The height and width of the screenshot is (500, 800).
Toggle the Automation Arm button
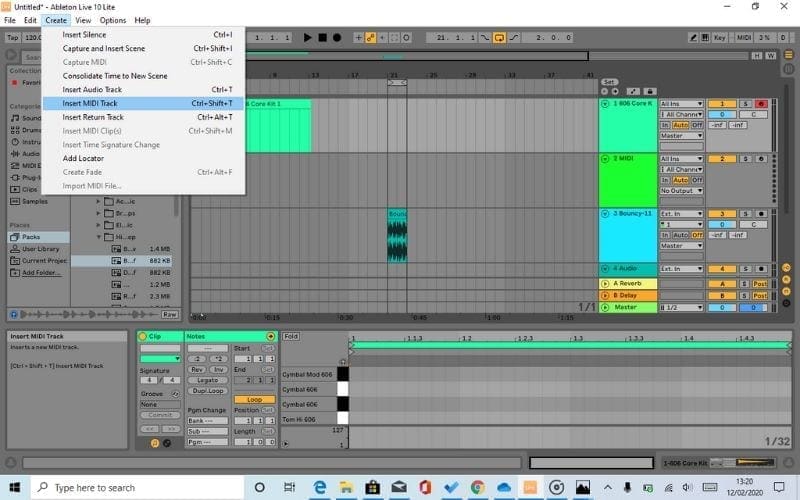[370, 37]
